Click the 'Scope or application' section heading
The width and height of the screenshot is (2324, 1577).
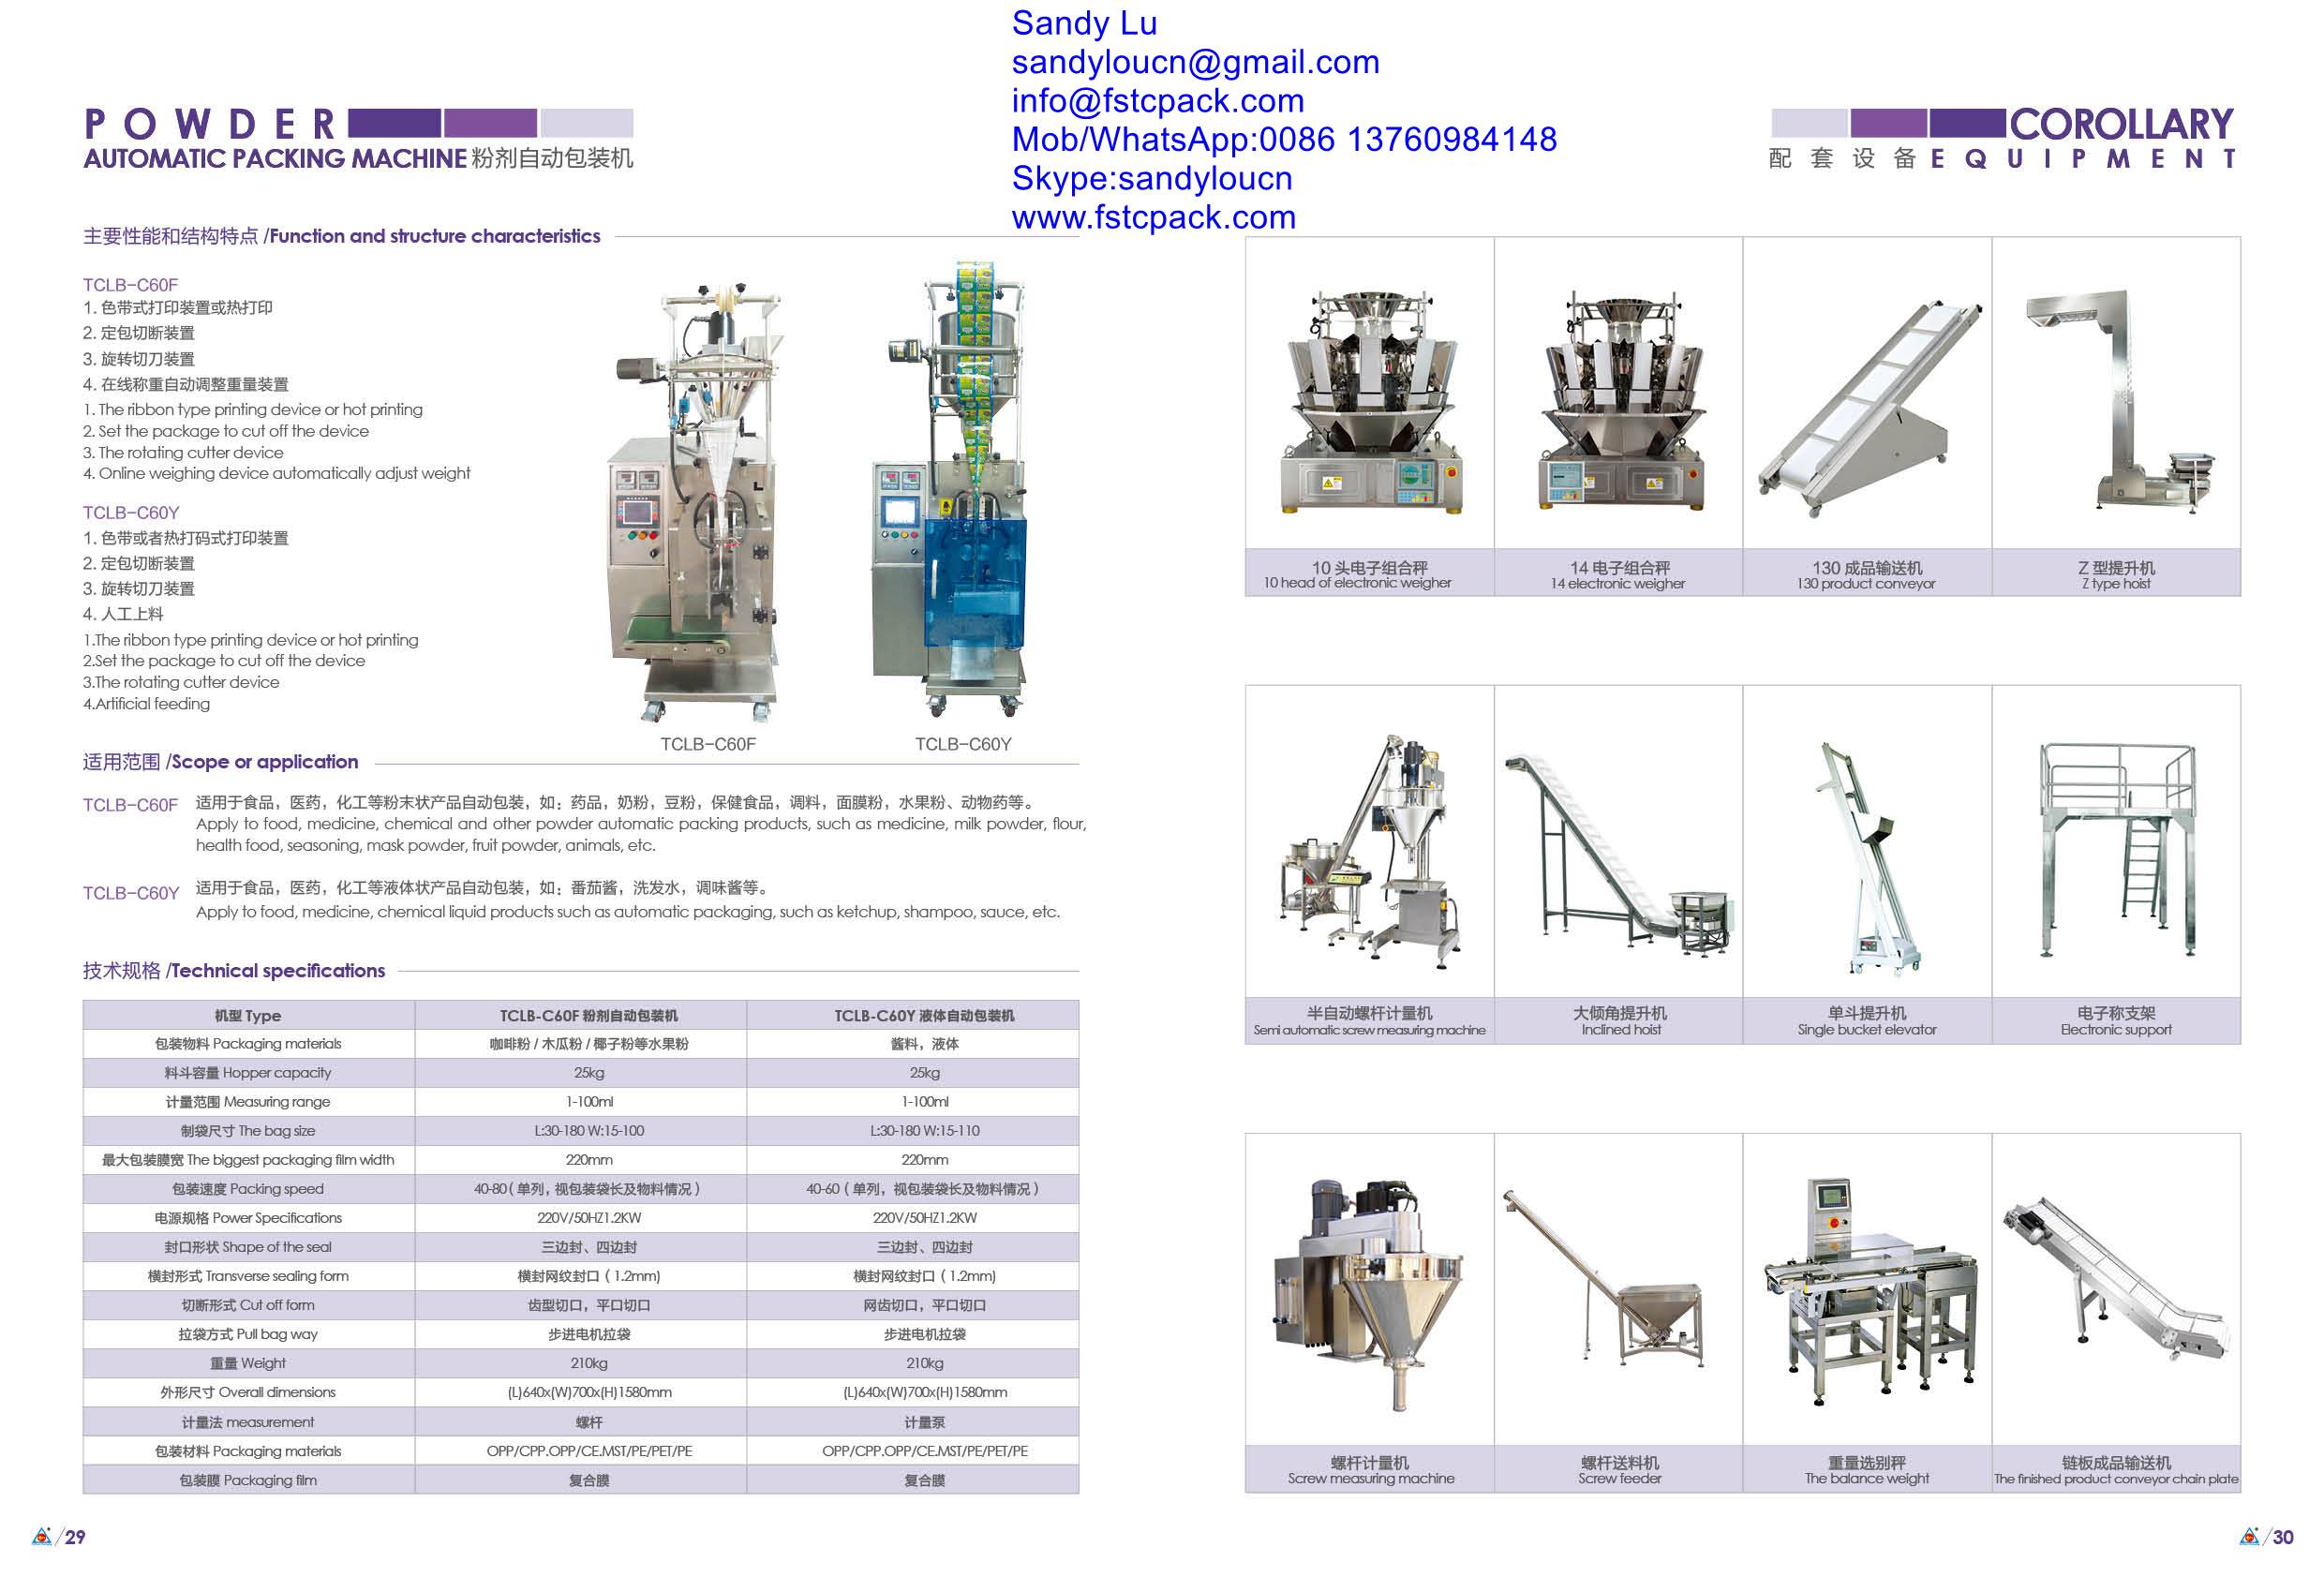click(264, 762)
